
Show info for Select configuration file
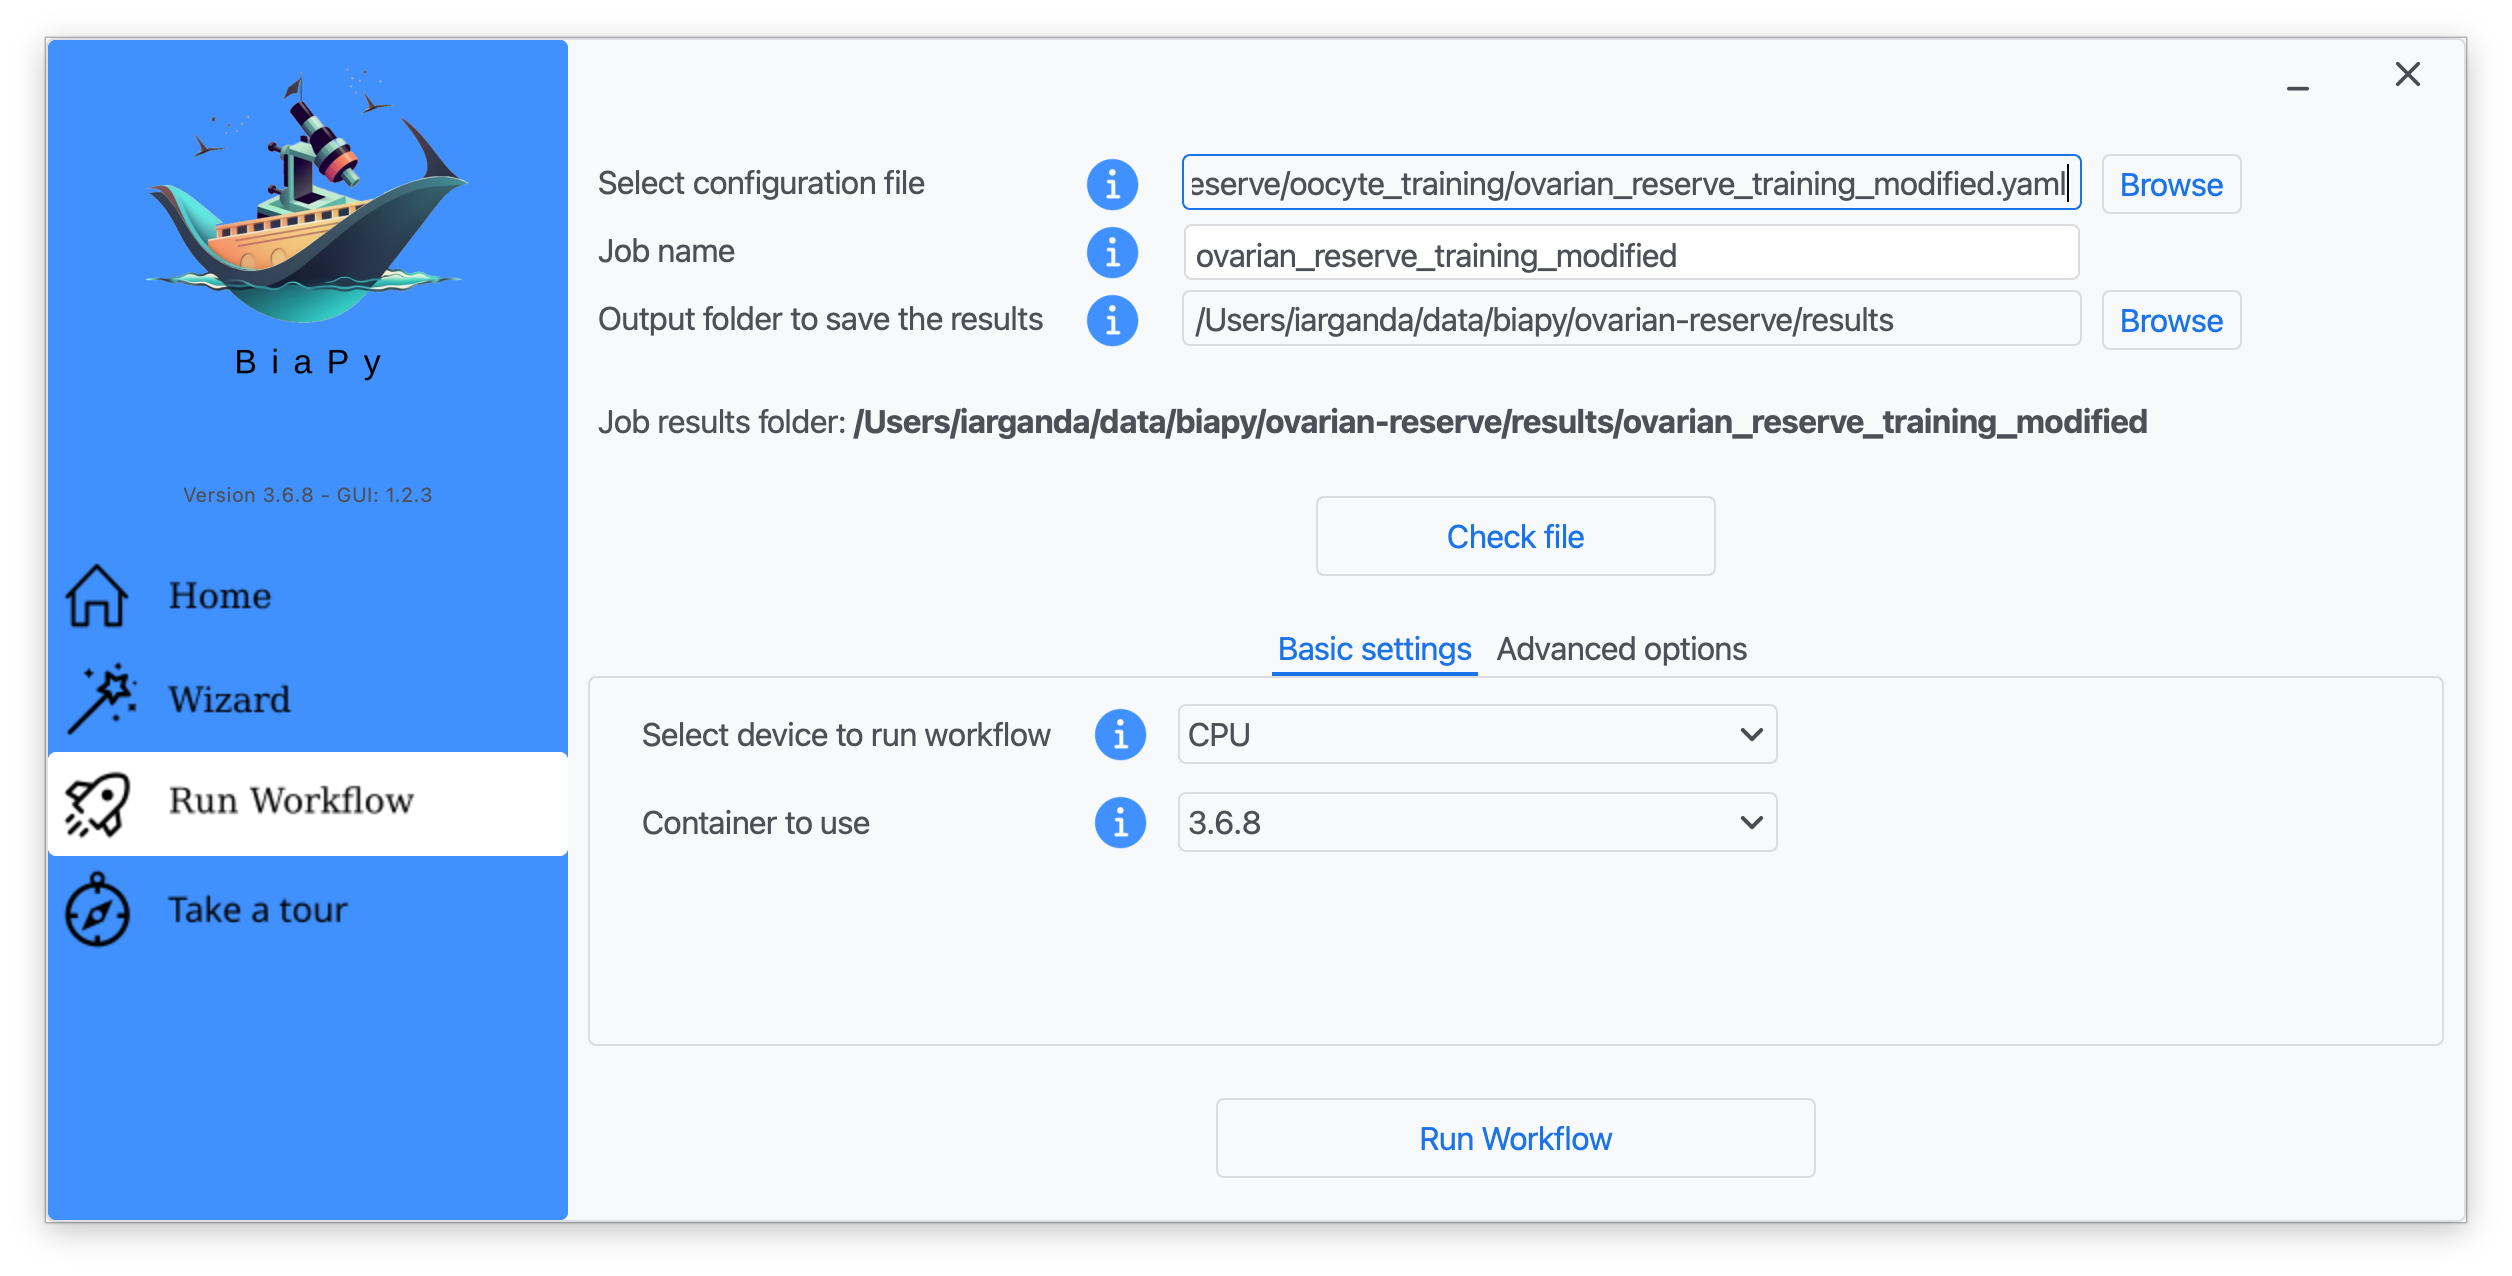pos(1112,184)
